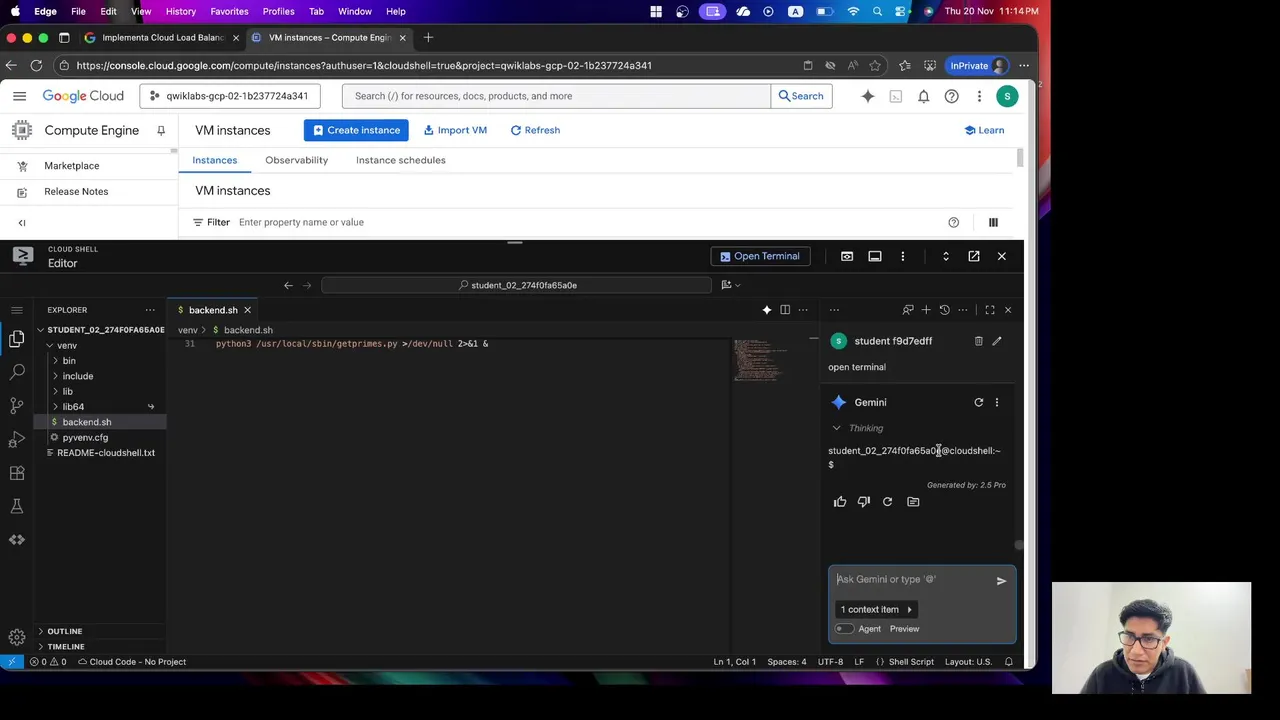Screen dimensions: 1280x720
Task: Collapse the venv folder
Action: click(67, 345)
